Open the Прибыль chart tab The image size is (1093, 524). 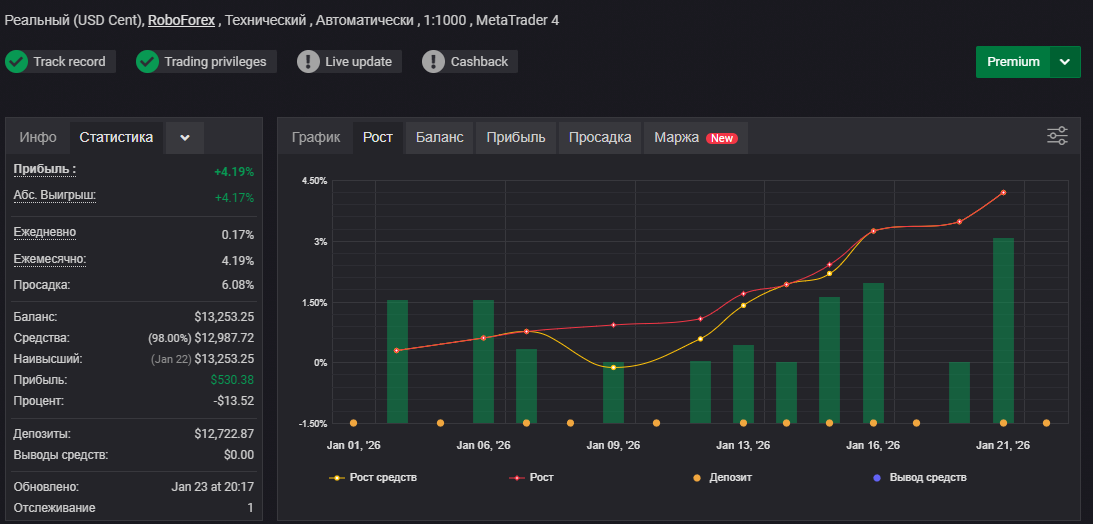(516, 137)
